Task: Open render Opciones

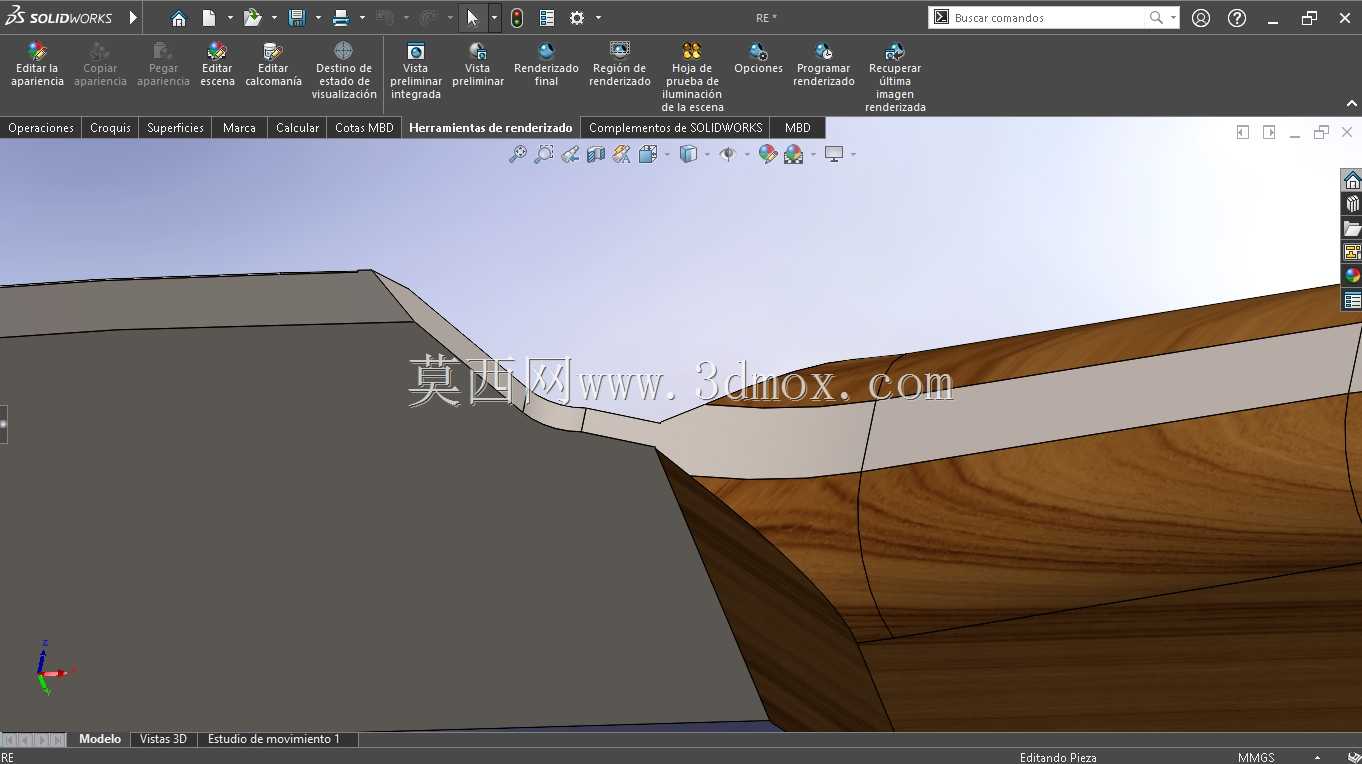Action: point(758,58)
